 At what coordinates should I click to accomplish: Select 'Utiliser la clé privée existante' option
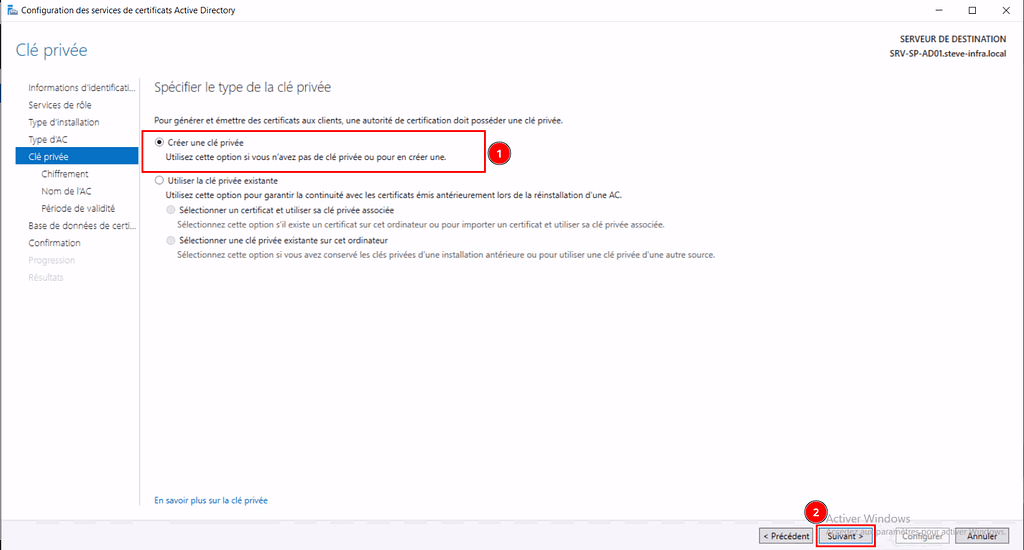160,181
